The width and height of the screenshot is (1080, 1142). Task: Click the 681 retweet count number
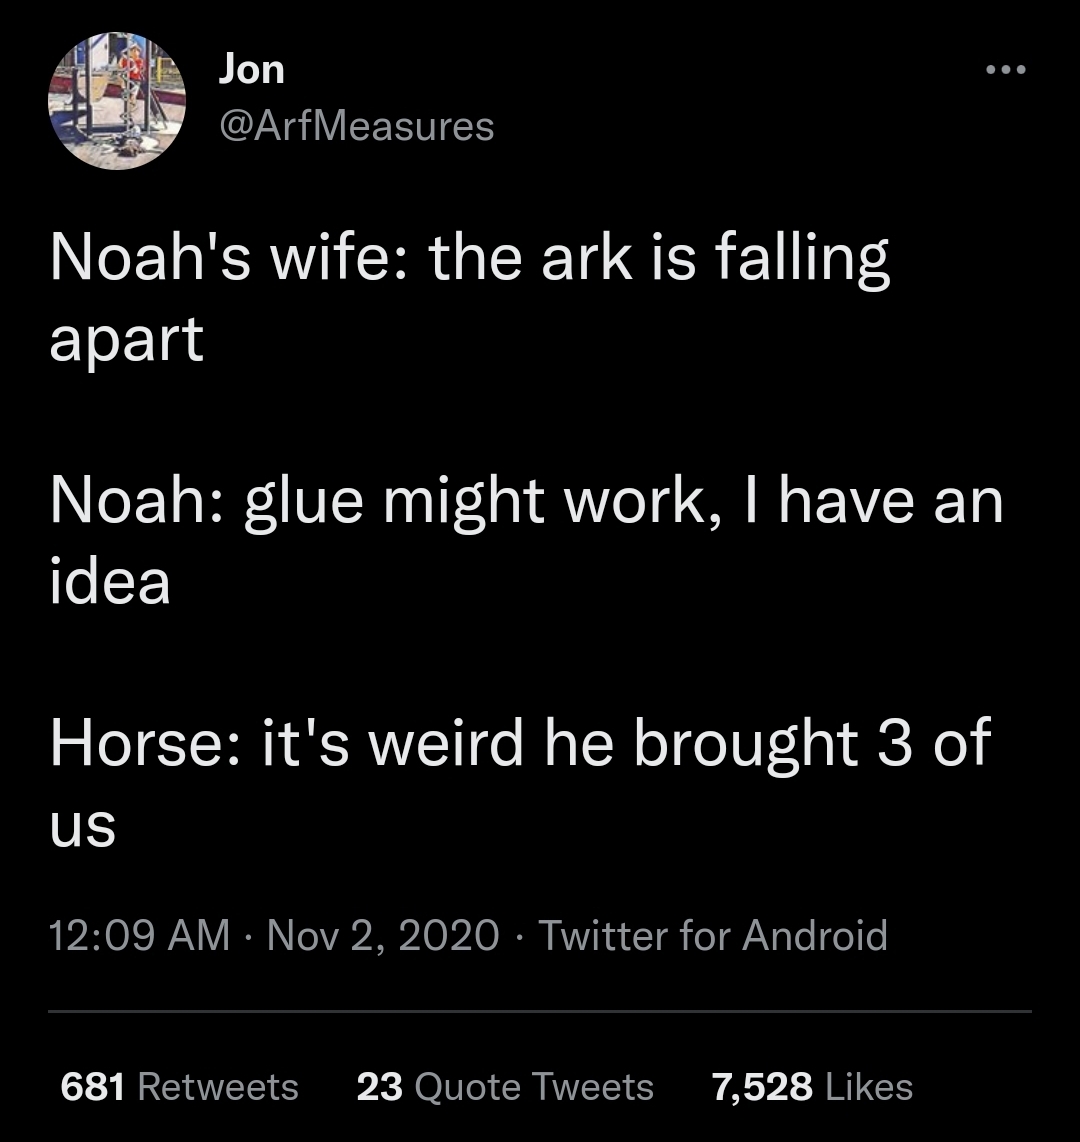[92, 1087]
